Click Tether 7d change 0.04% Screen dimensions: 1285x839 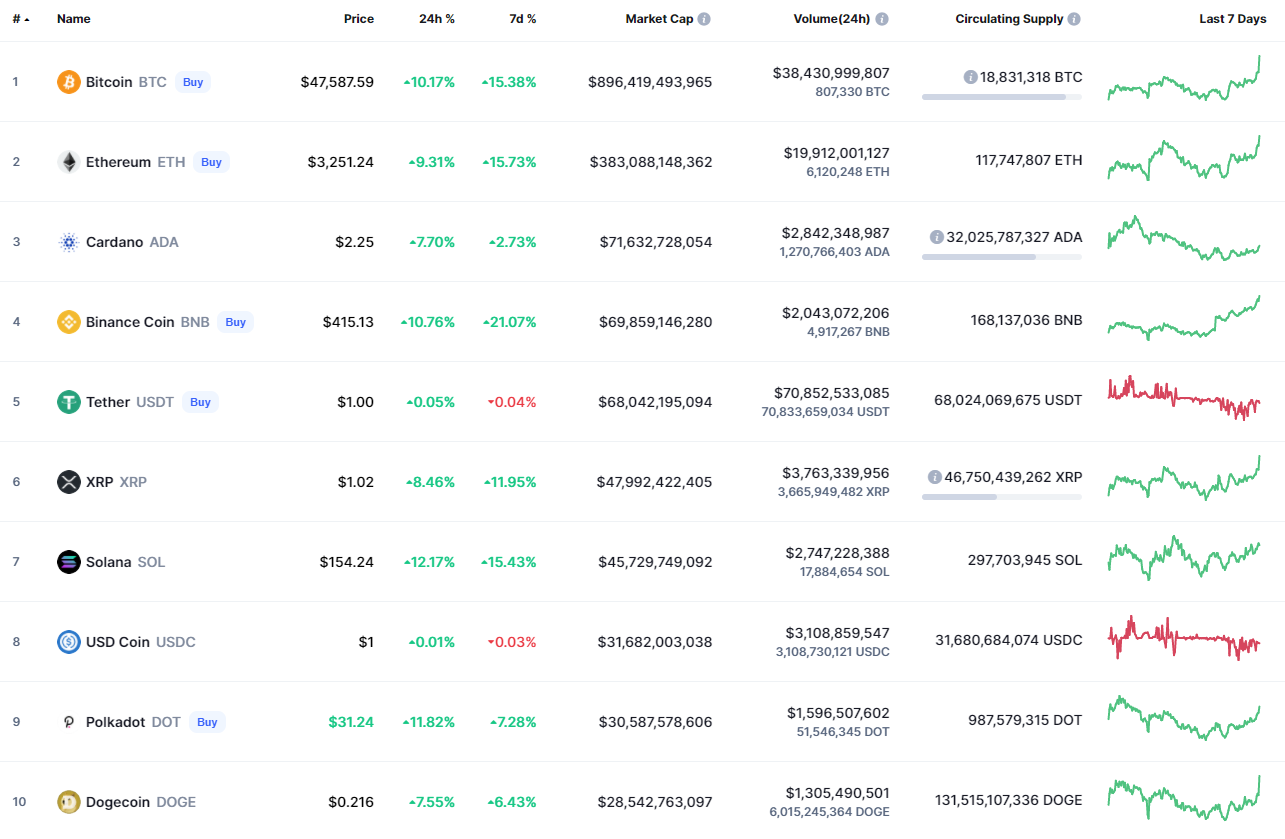[511, 402]
